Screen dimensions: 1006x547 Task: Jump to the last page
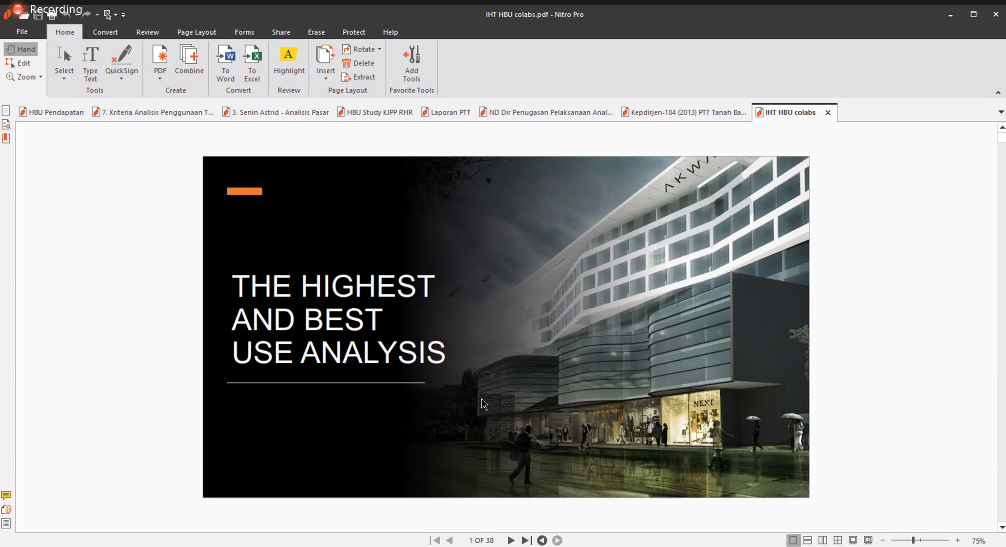click(526, 540)
